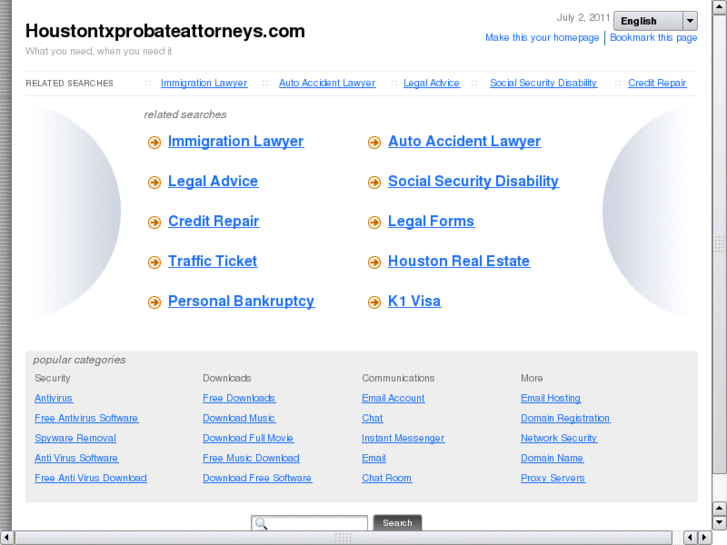Open the Instant Messenger link
The width and height of the screenshot is (727, 545).
click(x=403, y=438)
